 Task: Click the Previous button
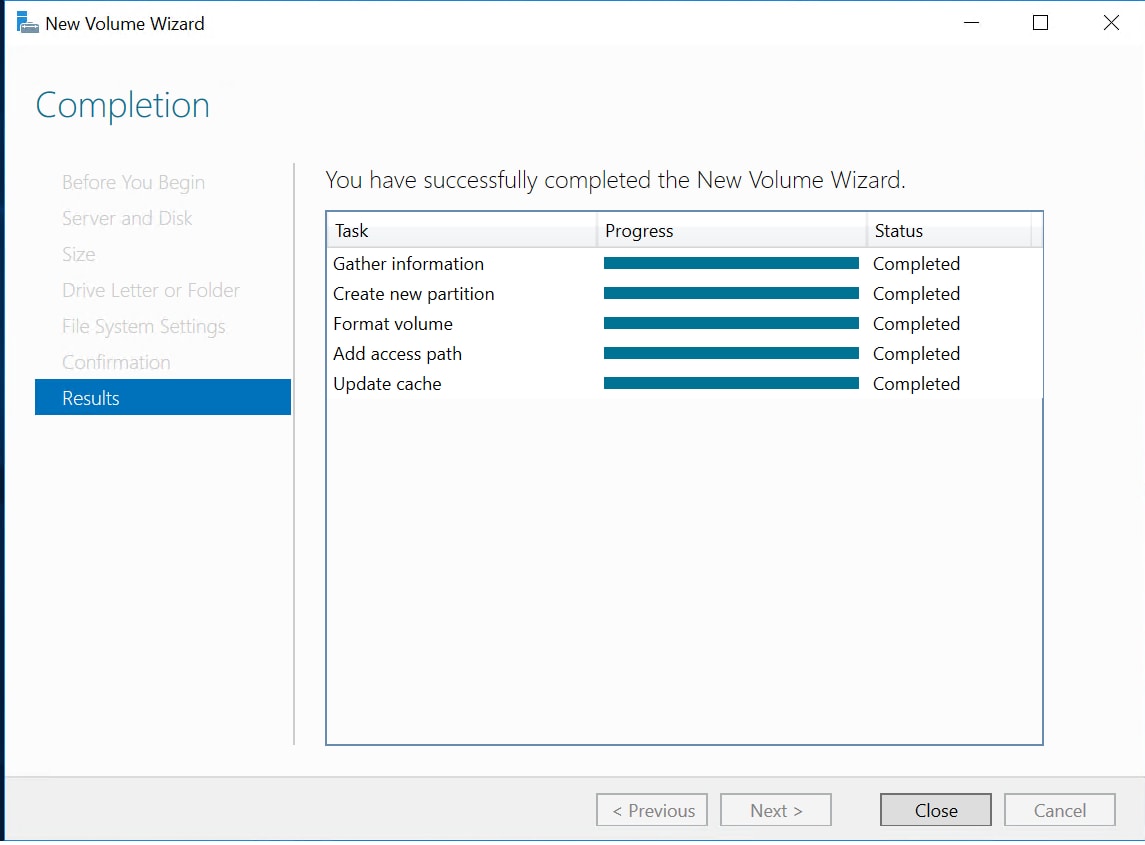pyautogui.click(x=652, y=810)
